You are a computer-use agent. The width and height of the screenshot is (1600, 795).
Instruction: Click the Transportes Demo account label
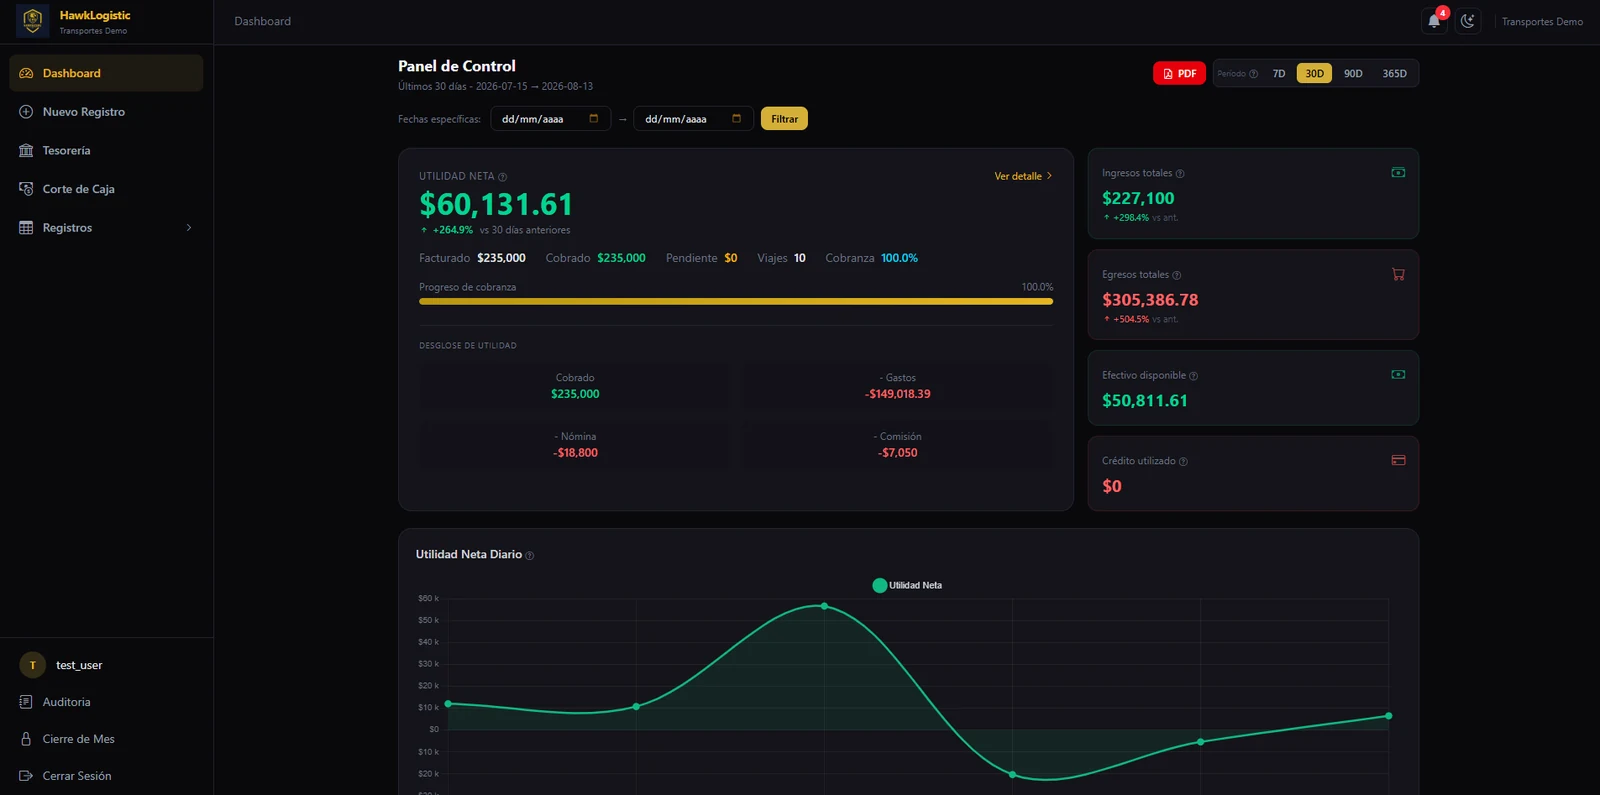point(1542,21)
